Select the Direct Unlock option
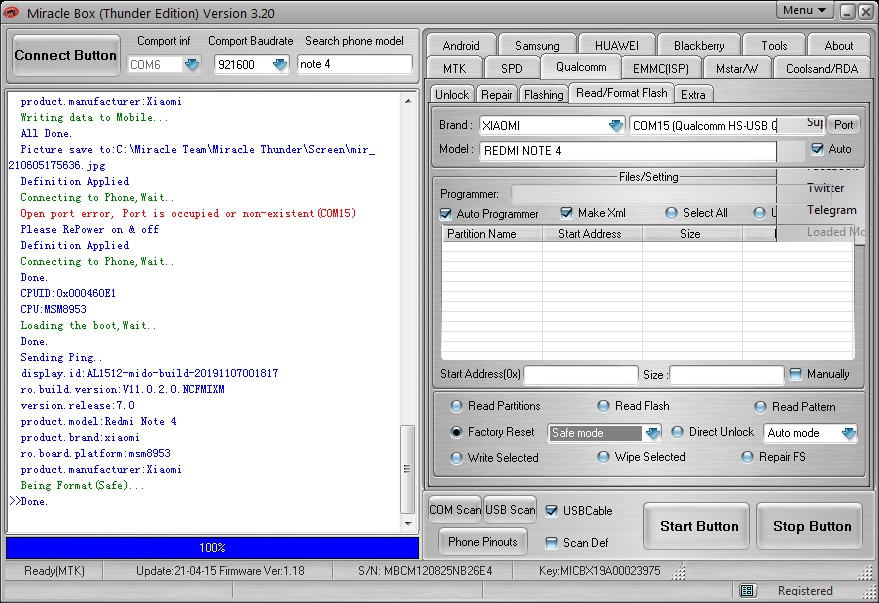879x603 pixels. tap(677, 432)
